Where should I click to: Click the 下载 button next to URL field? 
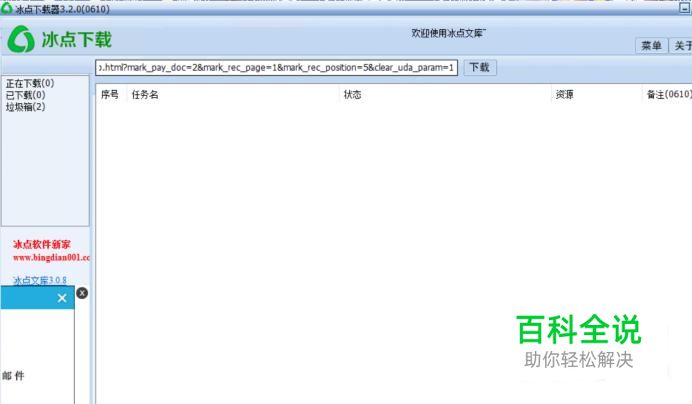(480, 68)
